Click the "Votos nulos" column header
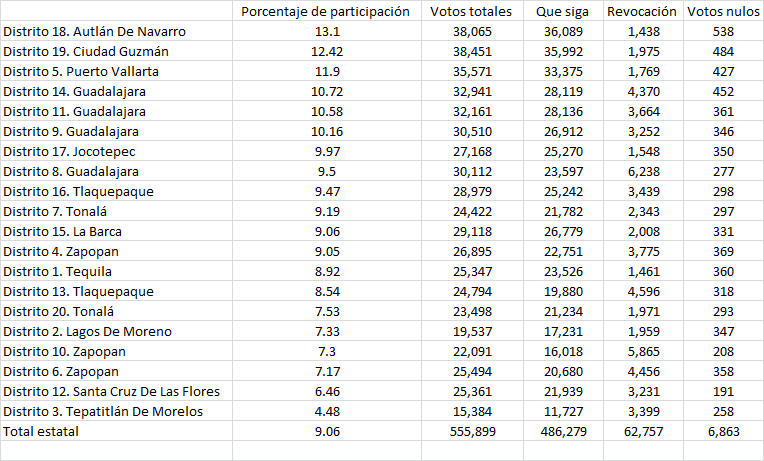This screenshot has width=764, height=461. click(x=723, y=12)
